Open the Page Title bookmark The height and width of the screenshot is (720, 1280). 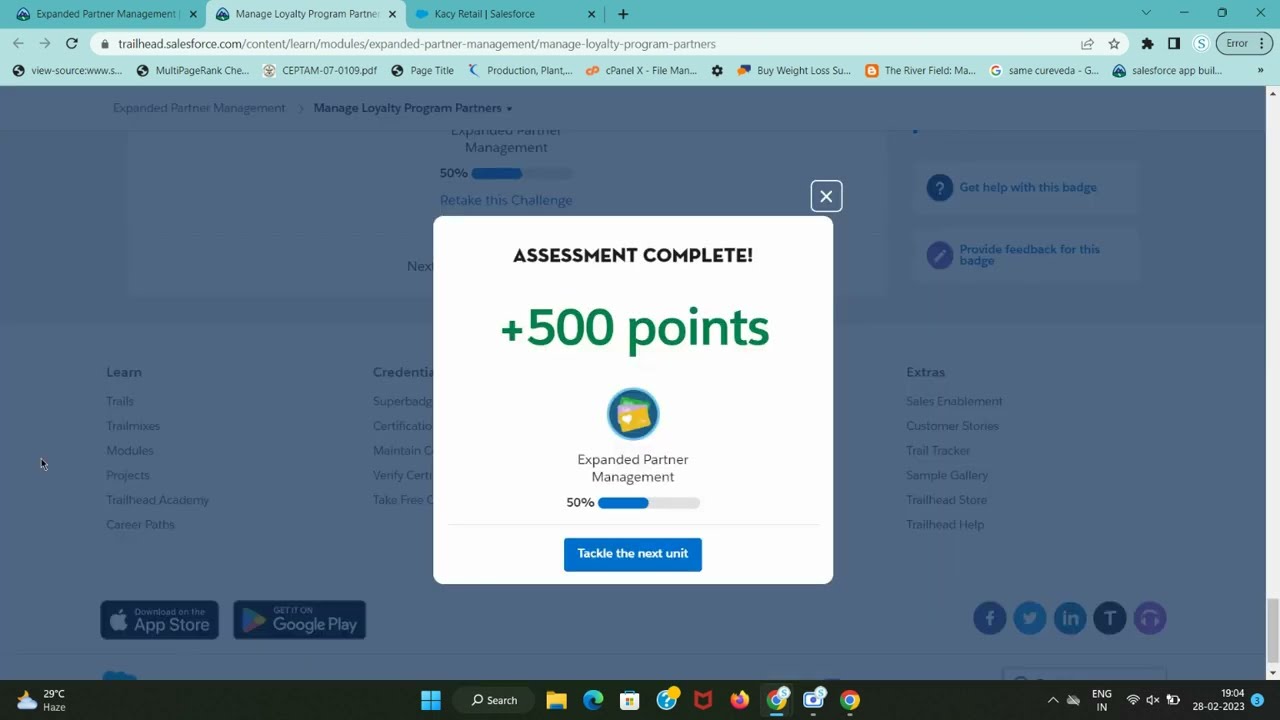[x=422, y=71]
